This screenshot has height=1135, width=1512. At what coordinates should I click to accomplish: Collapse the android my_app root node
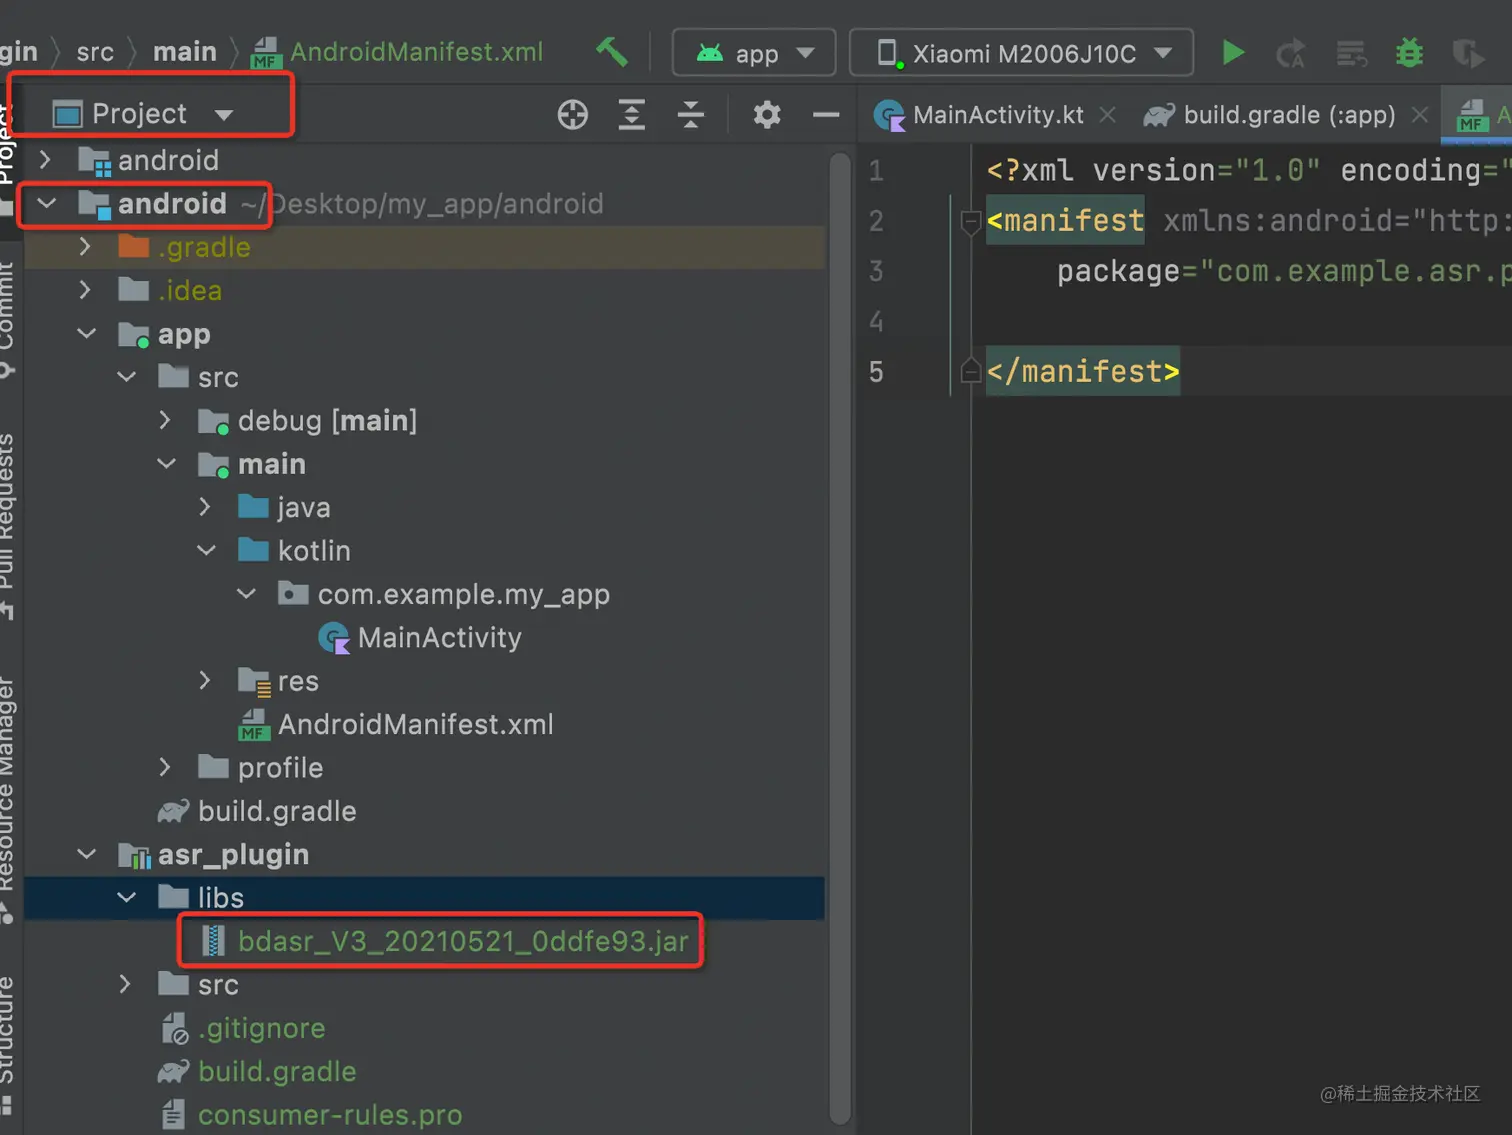click(46, 204)
